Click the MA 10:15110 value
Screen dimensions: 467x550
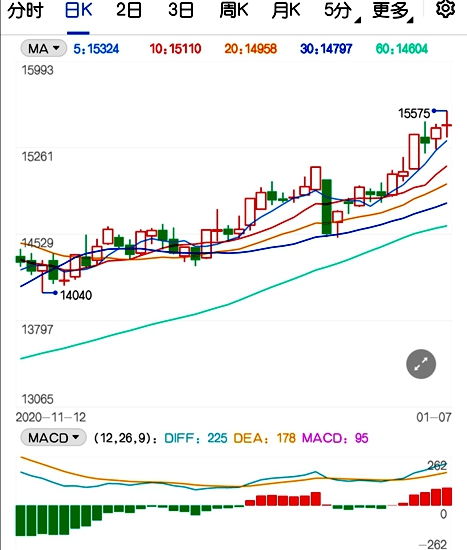click(x=175, y=49)
